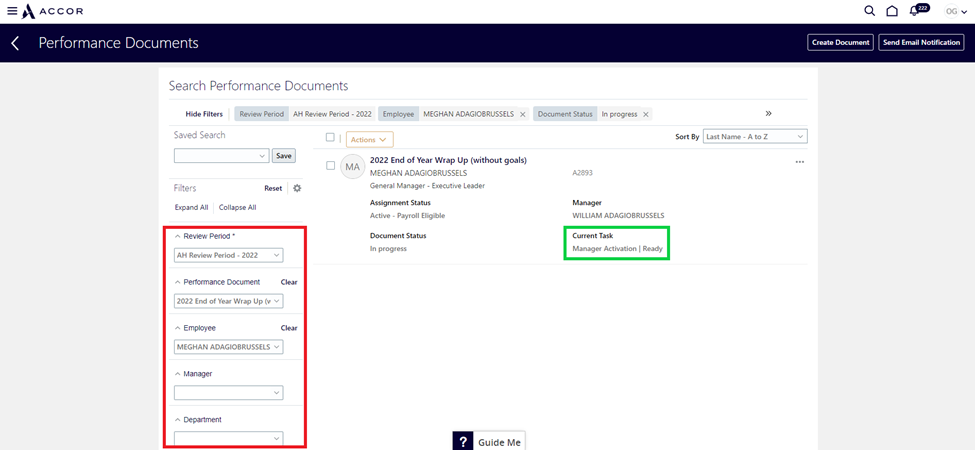Open the search magnifier icon
Screen dimensions: 975x450
(870, 11)
